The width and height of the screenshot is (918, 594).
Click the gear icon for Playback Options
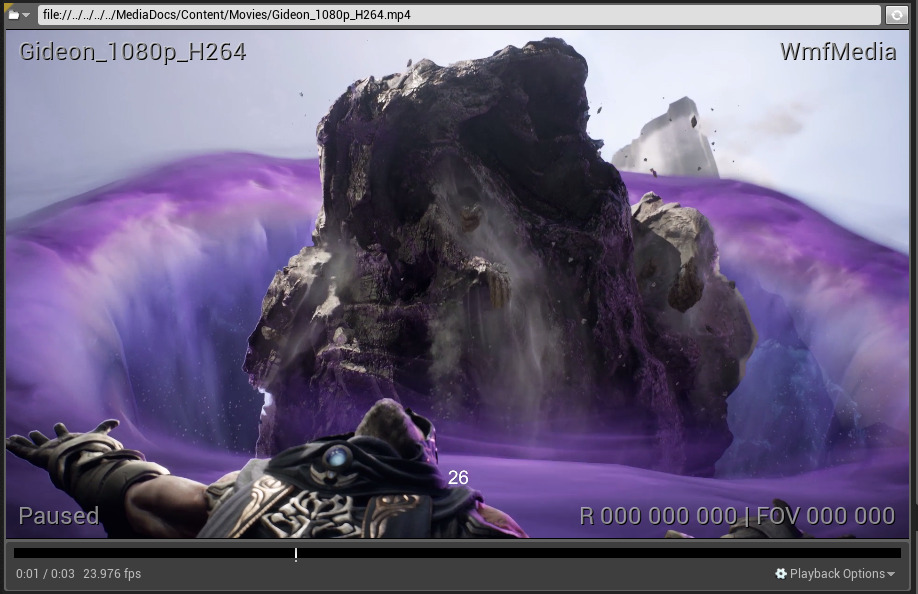[x=781, y=574]
